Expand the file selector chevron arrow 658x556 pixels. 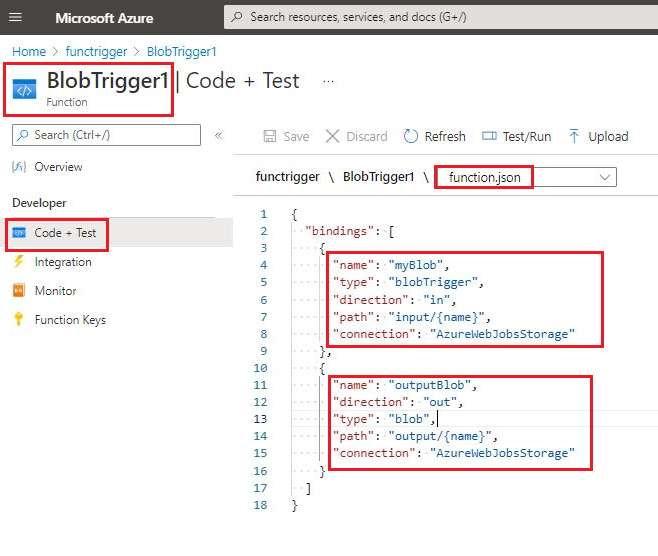coord(605,178)
